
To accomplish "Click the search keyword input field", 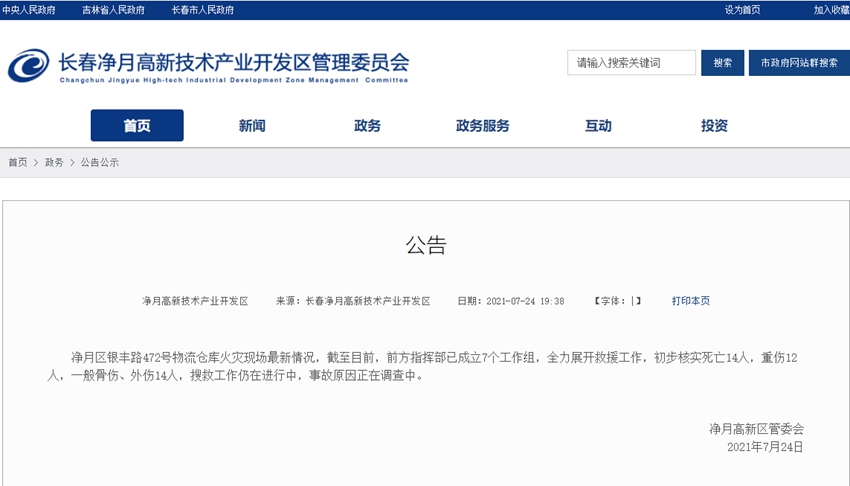I will click(631, 63).
